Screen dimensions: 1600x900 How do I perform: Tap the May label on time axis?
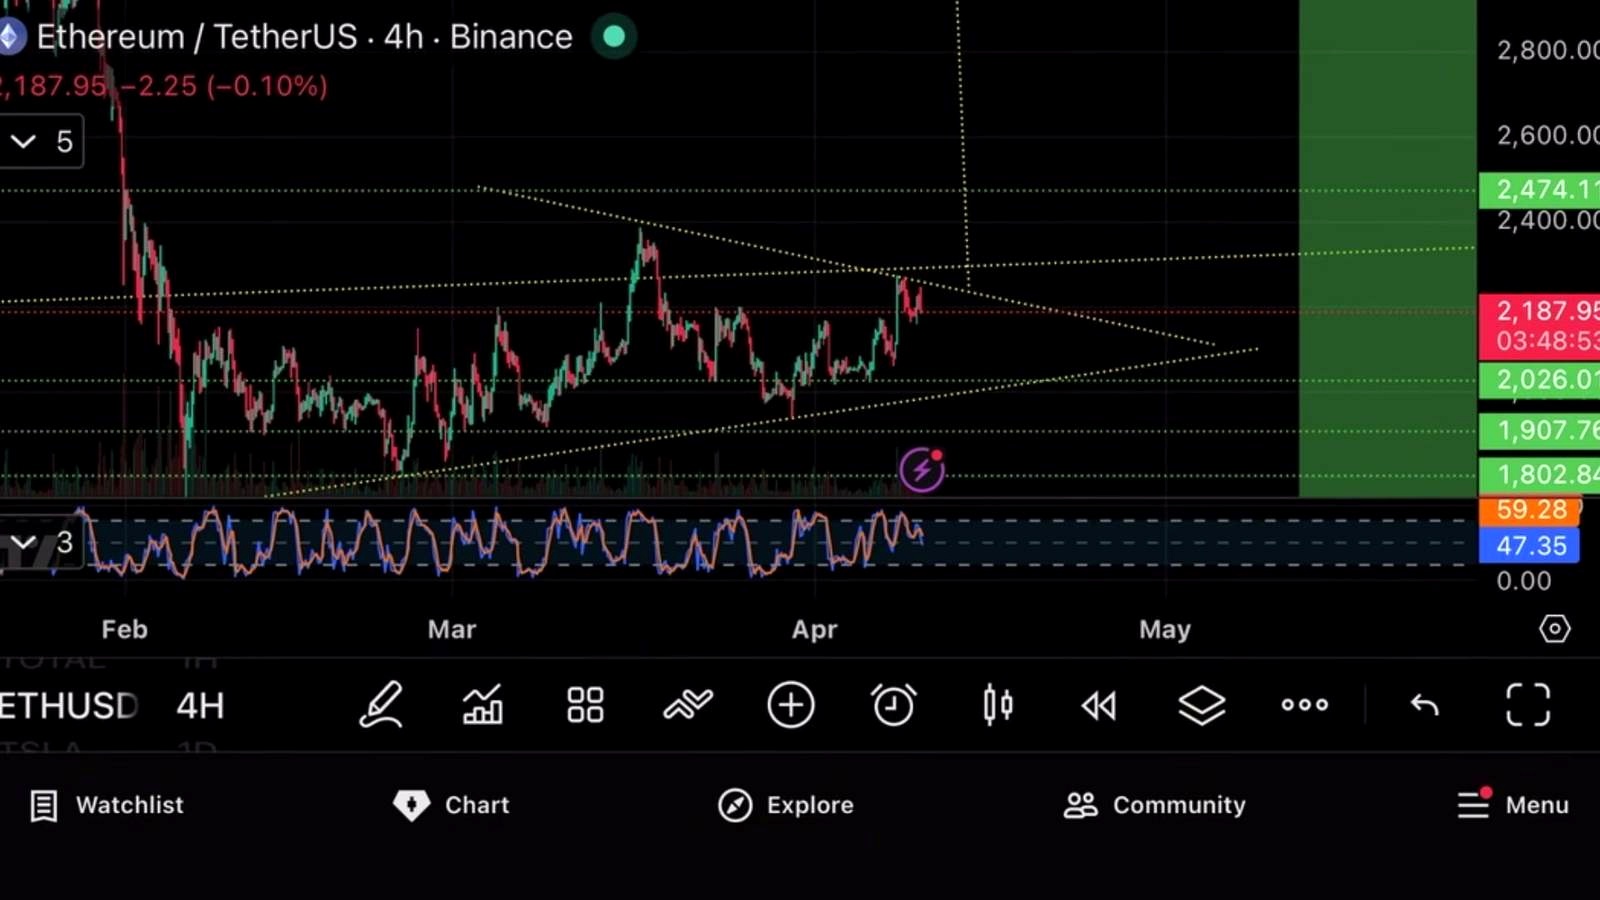click(1165, 630)
